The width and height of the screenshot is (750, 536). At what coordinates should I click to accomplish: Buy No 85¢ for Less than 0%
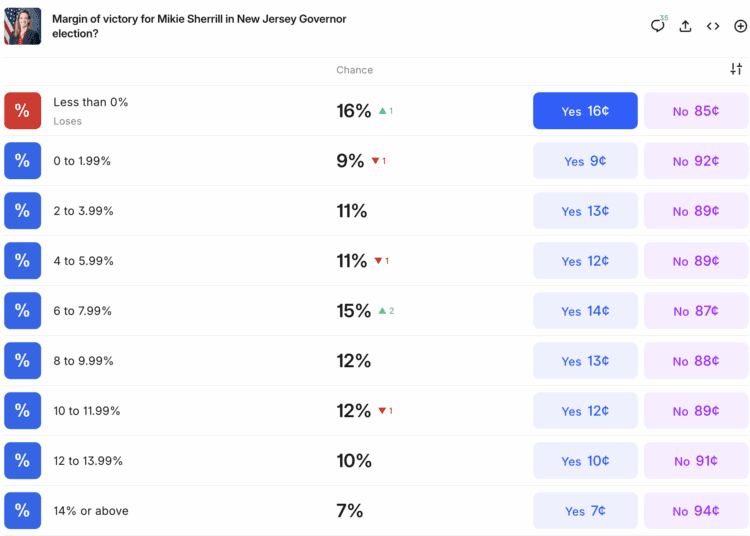[695, 111]
